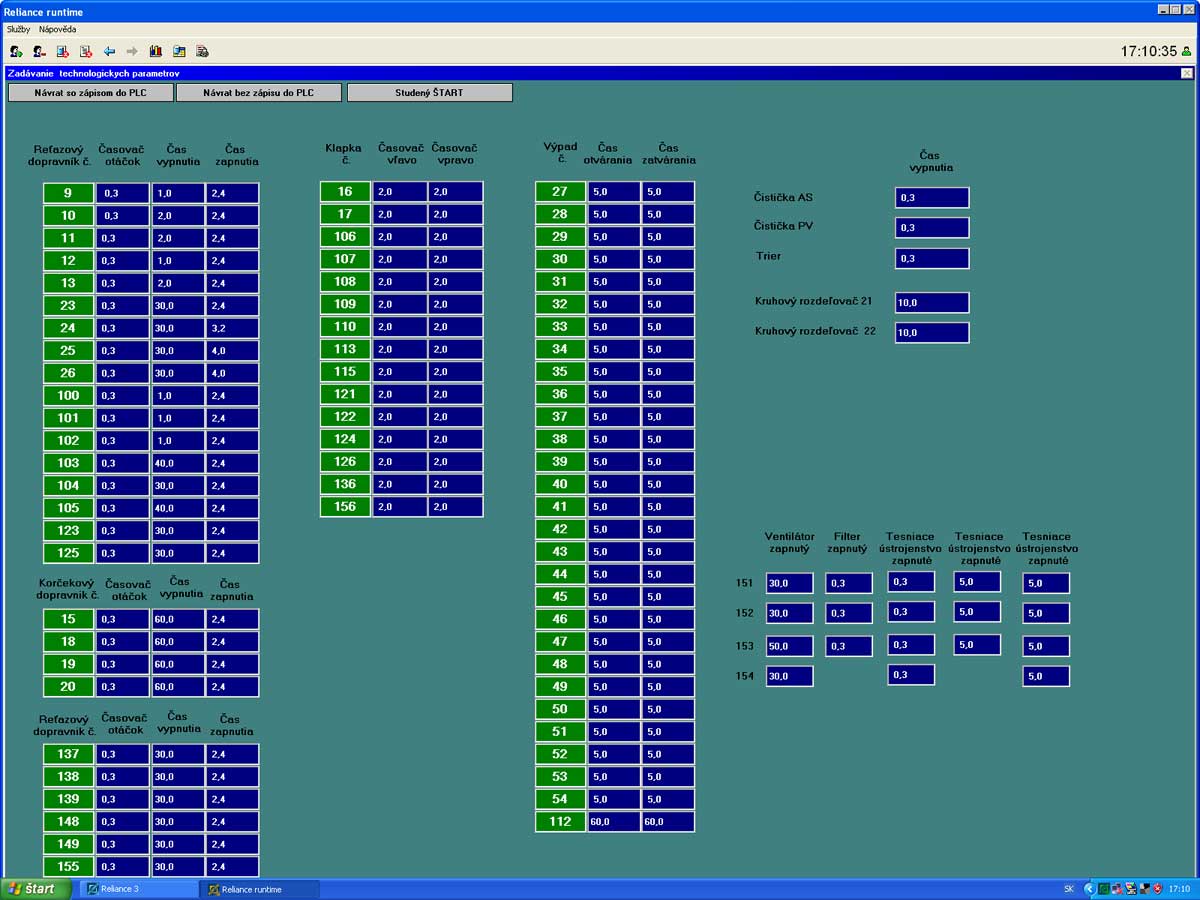Open the Windows Start menu

[36, 889]
